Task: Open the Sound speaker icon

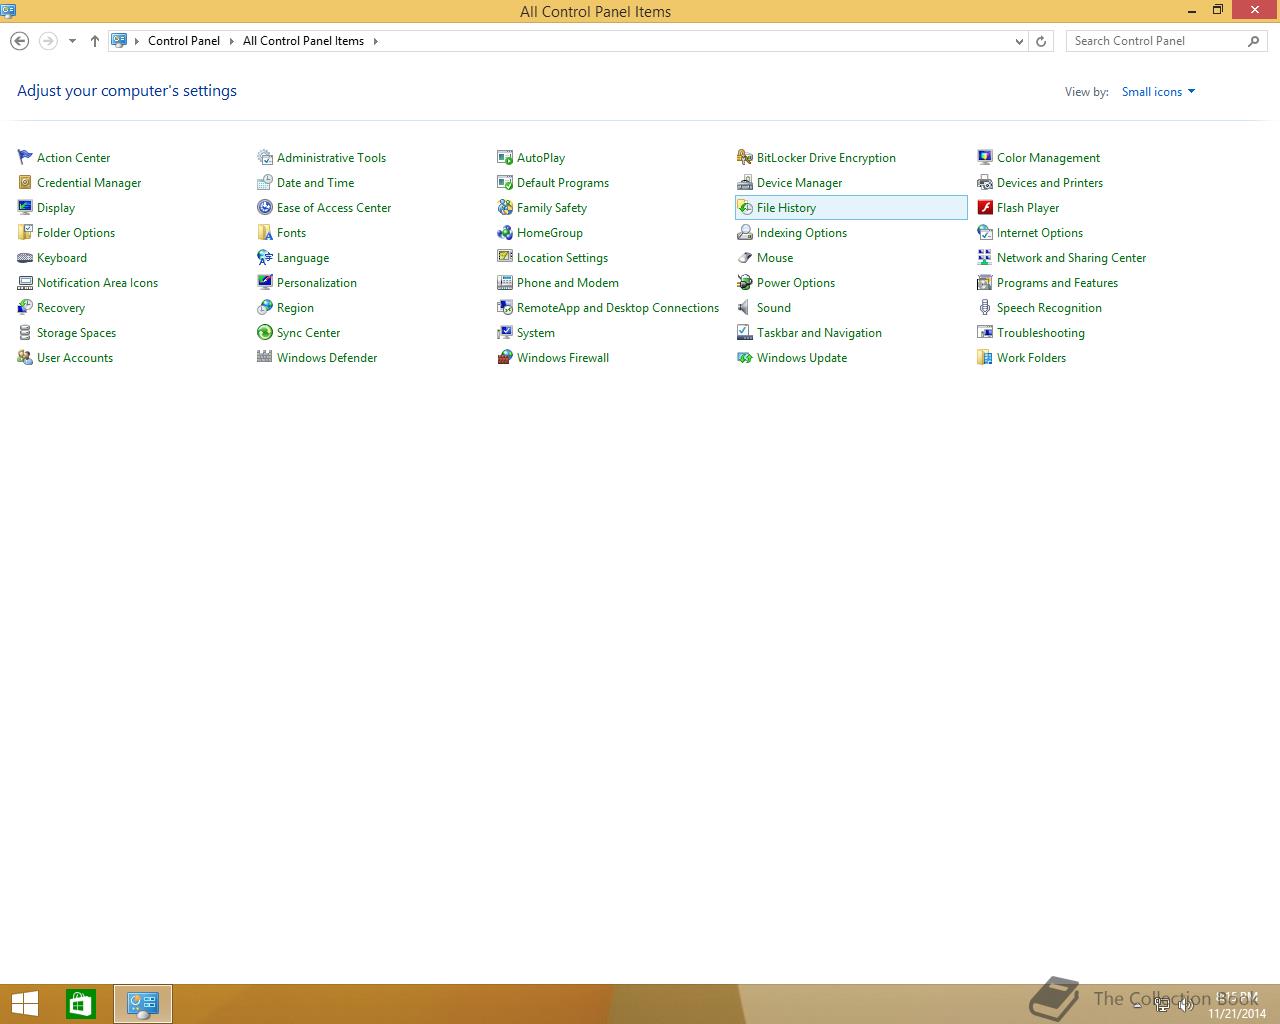Action: (x=745, y=307)
